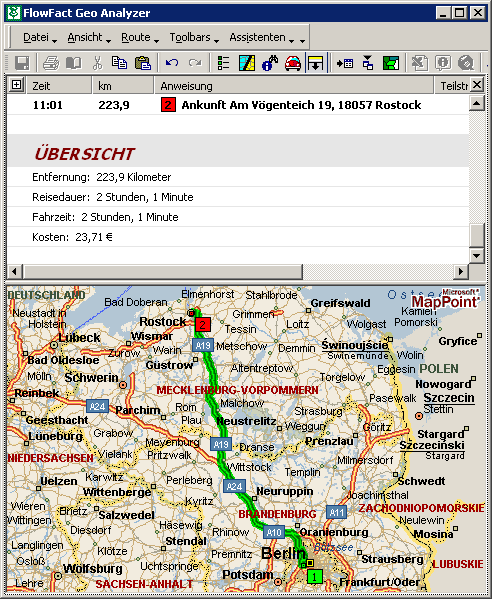492x599 pixels.
Task: Click the directions scroll down arrow
Action: point(477,255)
